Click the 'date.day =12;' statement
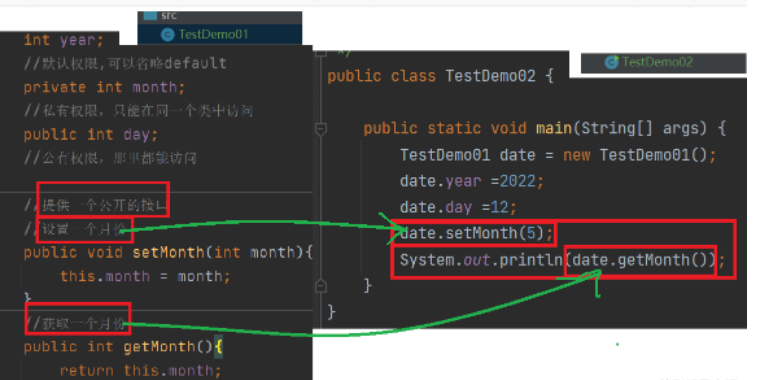Image resolution: width=764 pixels, height=380 pixels. pyautogui.click(x=458, y=208)
